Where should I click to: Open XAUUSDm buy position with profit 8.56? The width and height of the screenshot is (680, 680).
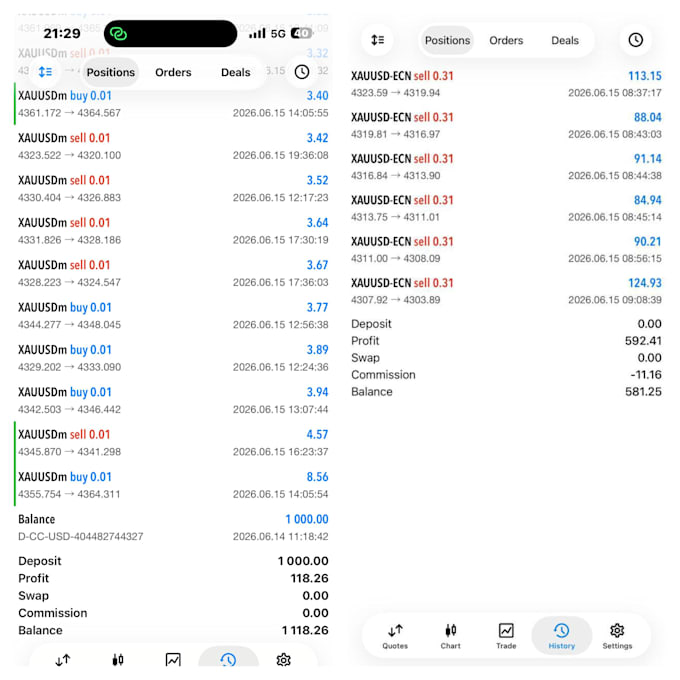pyautogui.click(x=173, y=485)
